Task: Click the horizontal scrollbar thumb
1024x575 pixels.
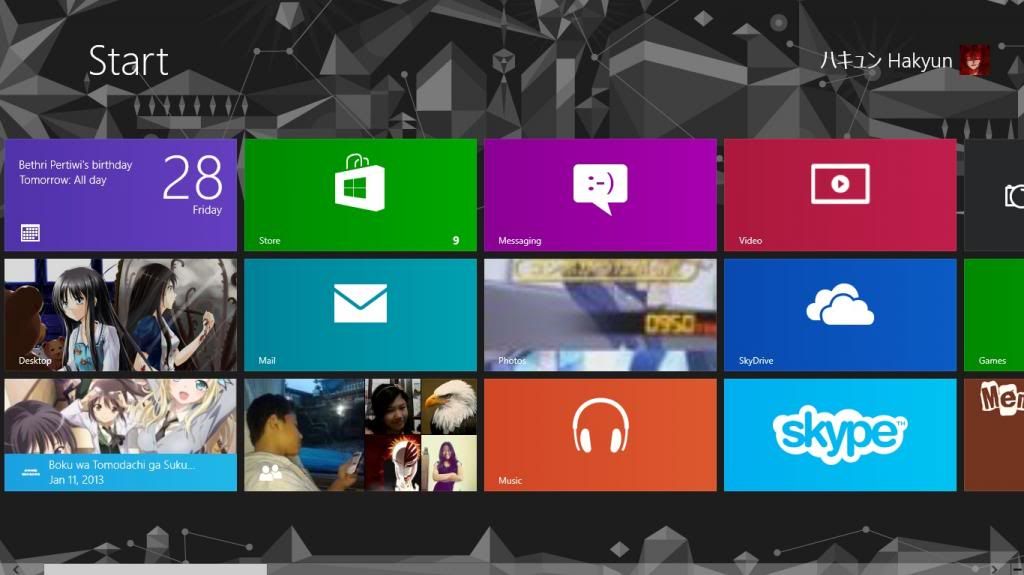Action: (155, 569)
